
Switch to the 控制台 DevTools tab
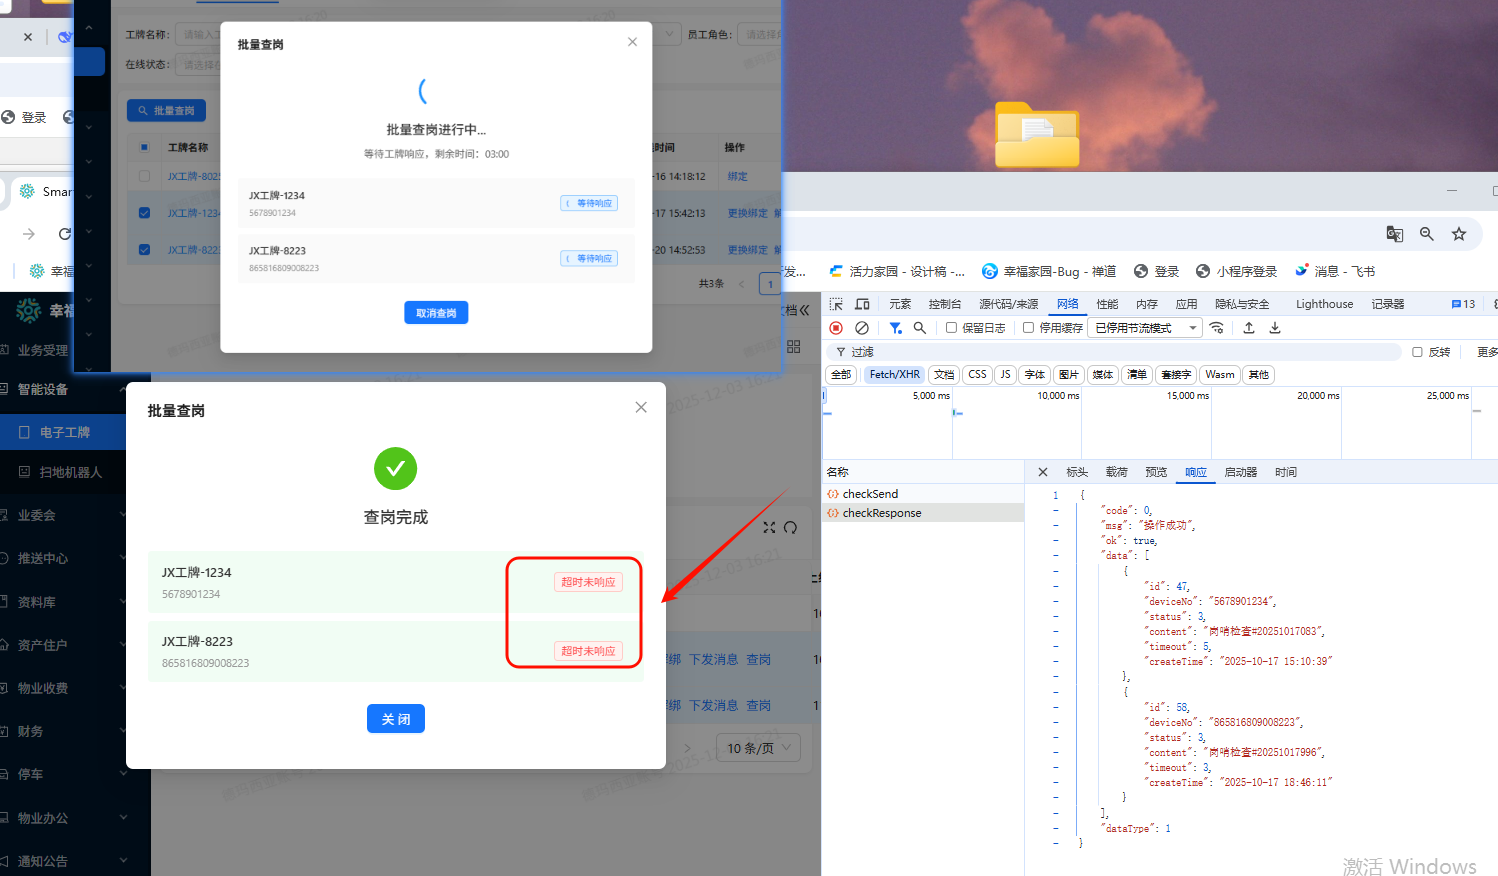(x=944, y=304)
